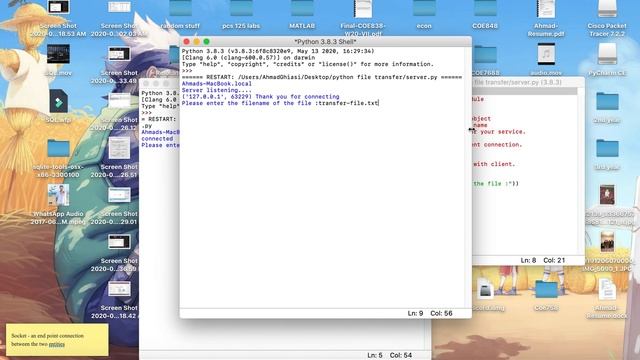Open the WhatsApp Audio mpeg file icon
Image resolution: width=640 pixels, height=360 pixels.
tap(58, 195)
